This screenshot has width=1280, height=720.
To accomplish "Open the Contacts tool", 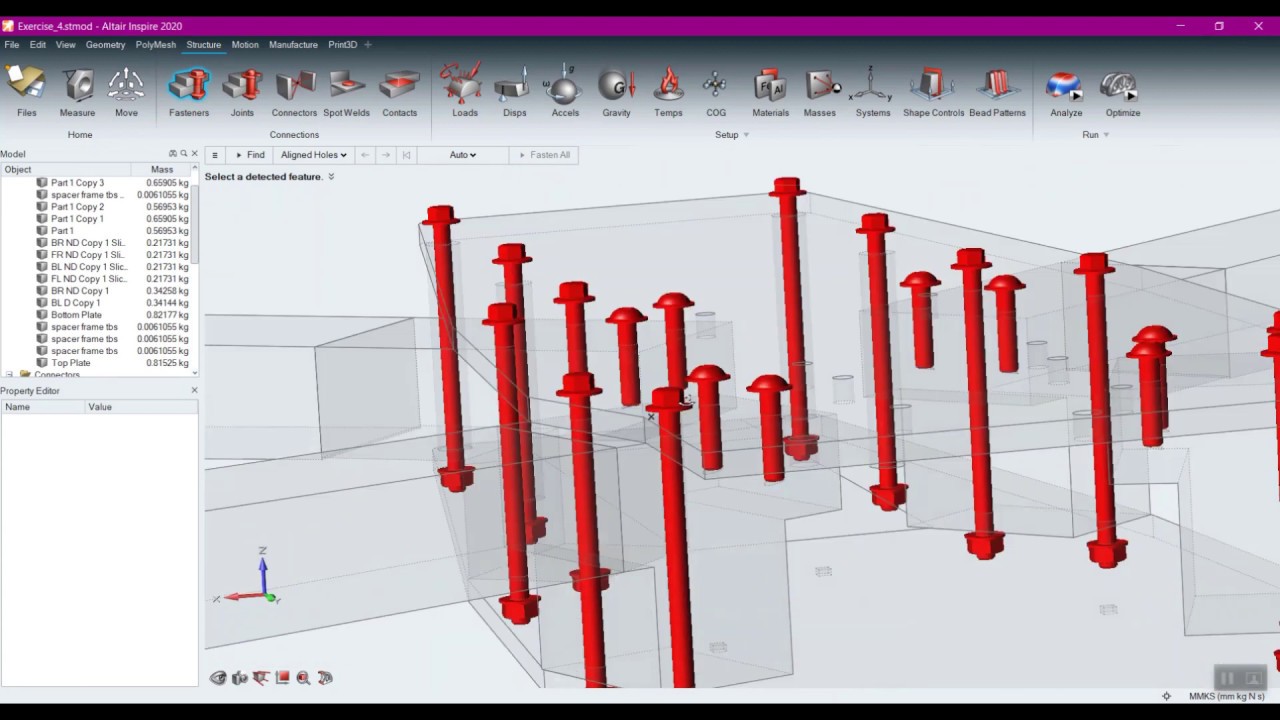I will pos(399,92).
